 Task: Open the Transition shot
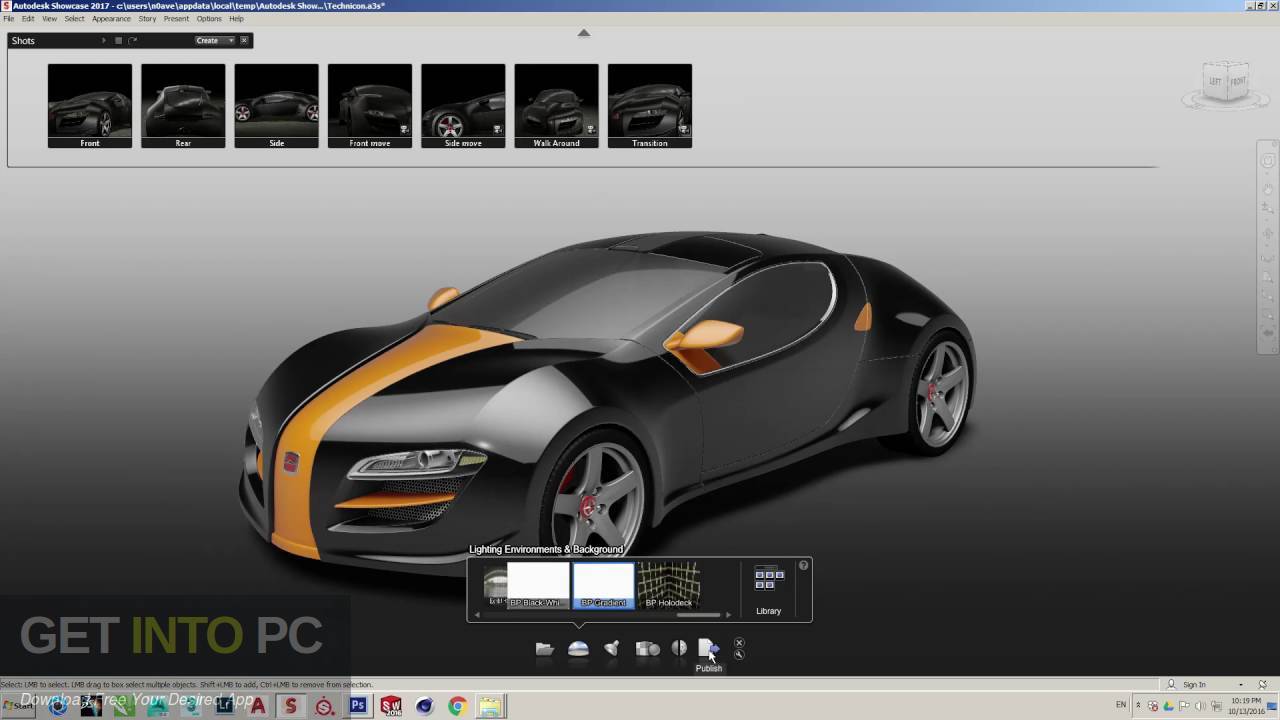point(650,106)
